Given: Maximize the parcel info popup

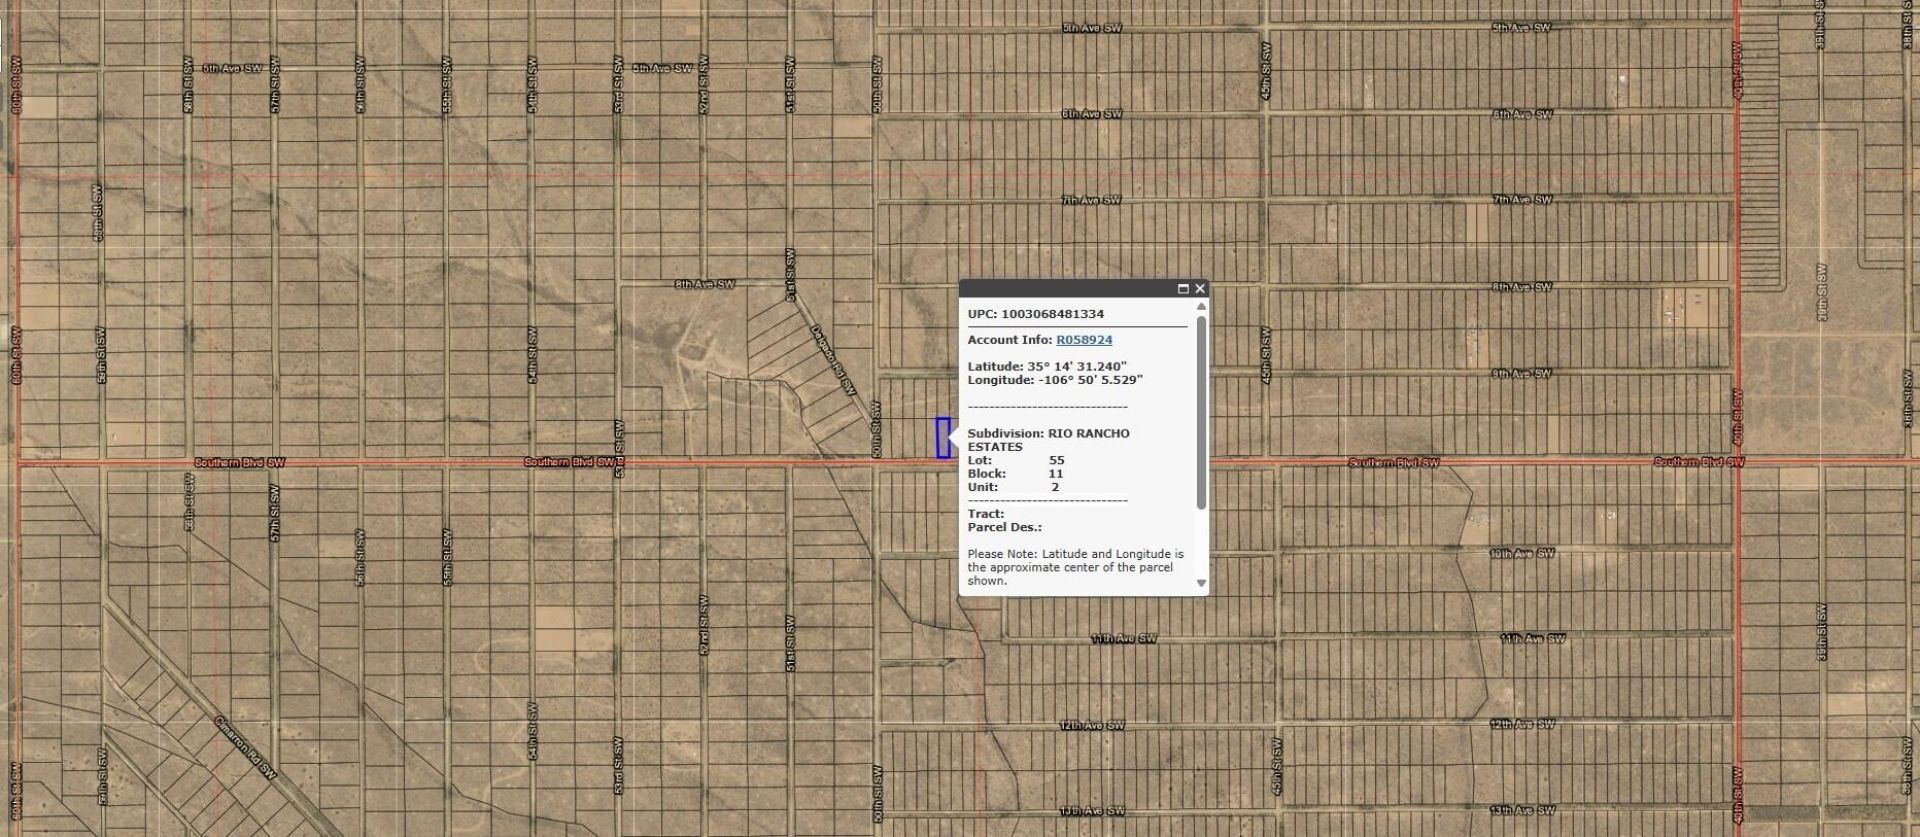Looking at the screenshot, I should pyautogui.click(x=1183, y=289).
